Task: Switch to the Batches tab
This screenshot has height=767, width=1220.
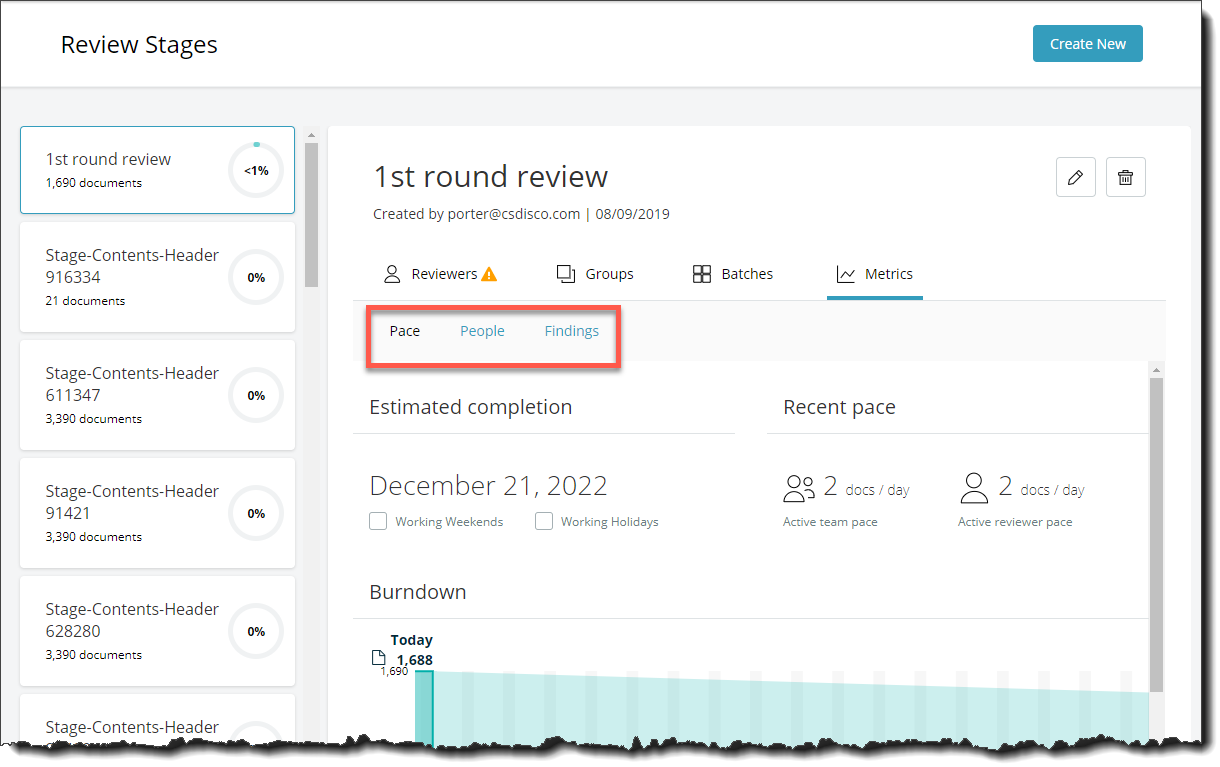Action: tap(733, 273)
